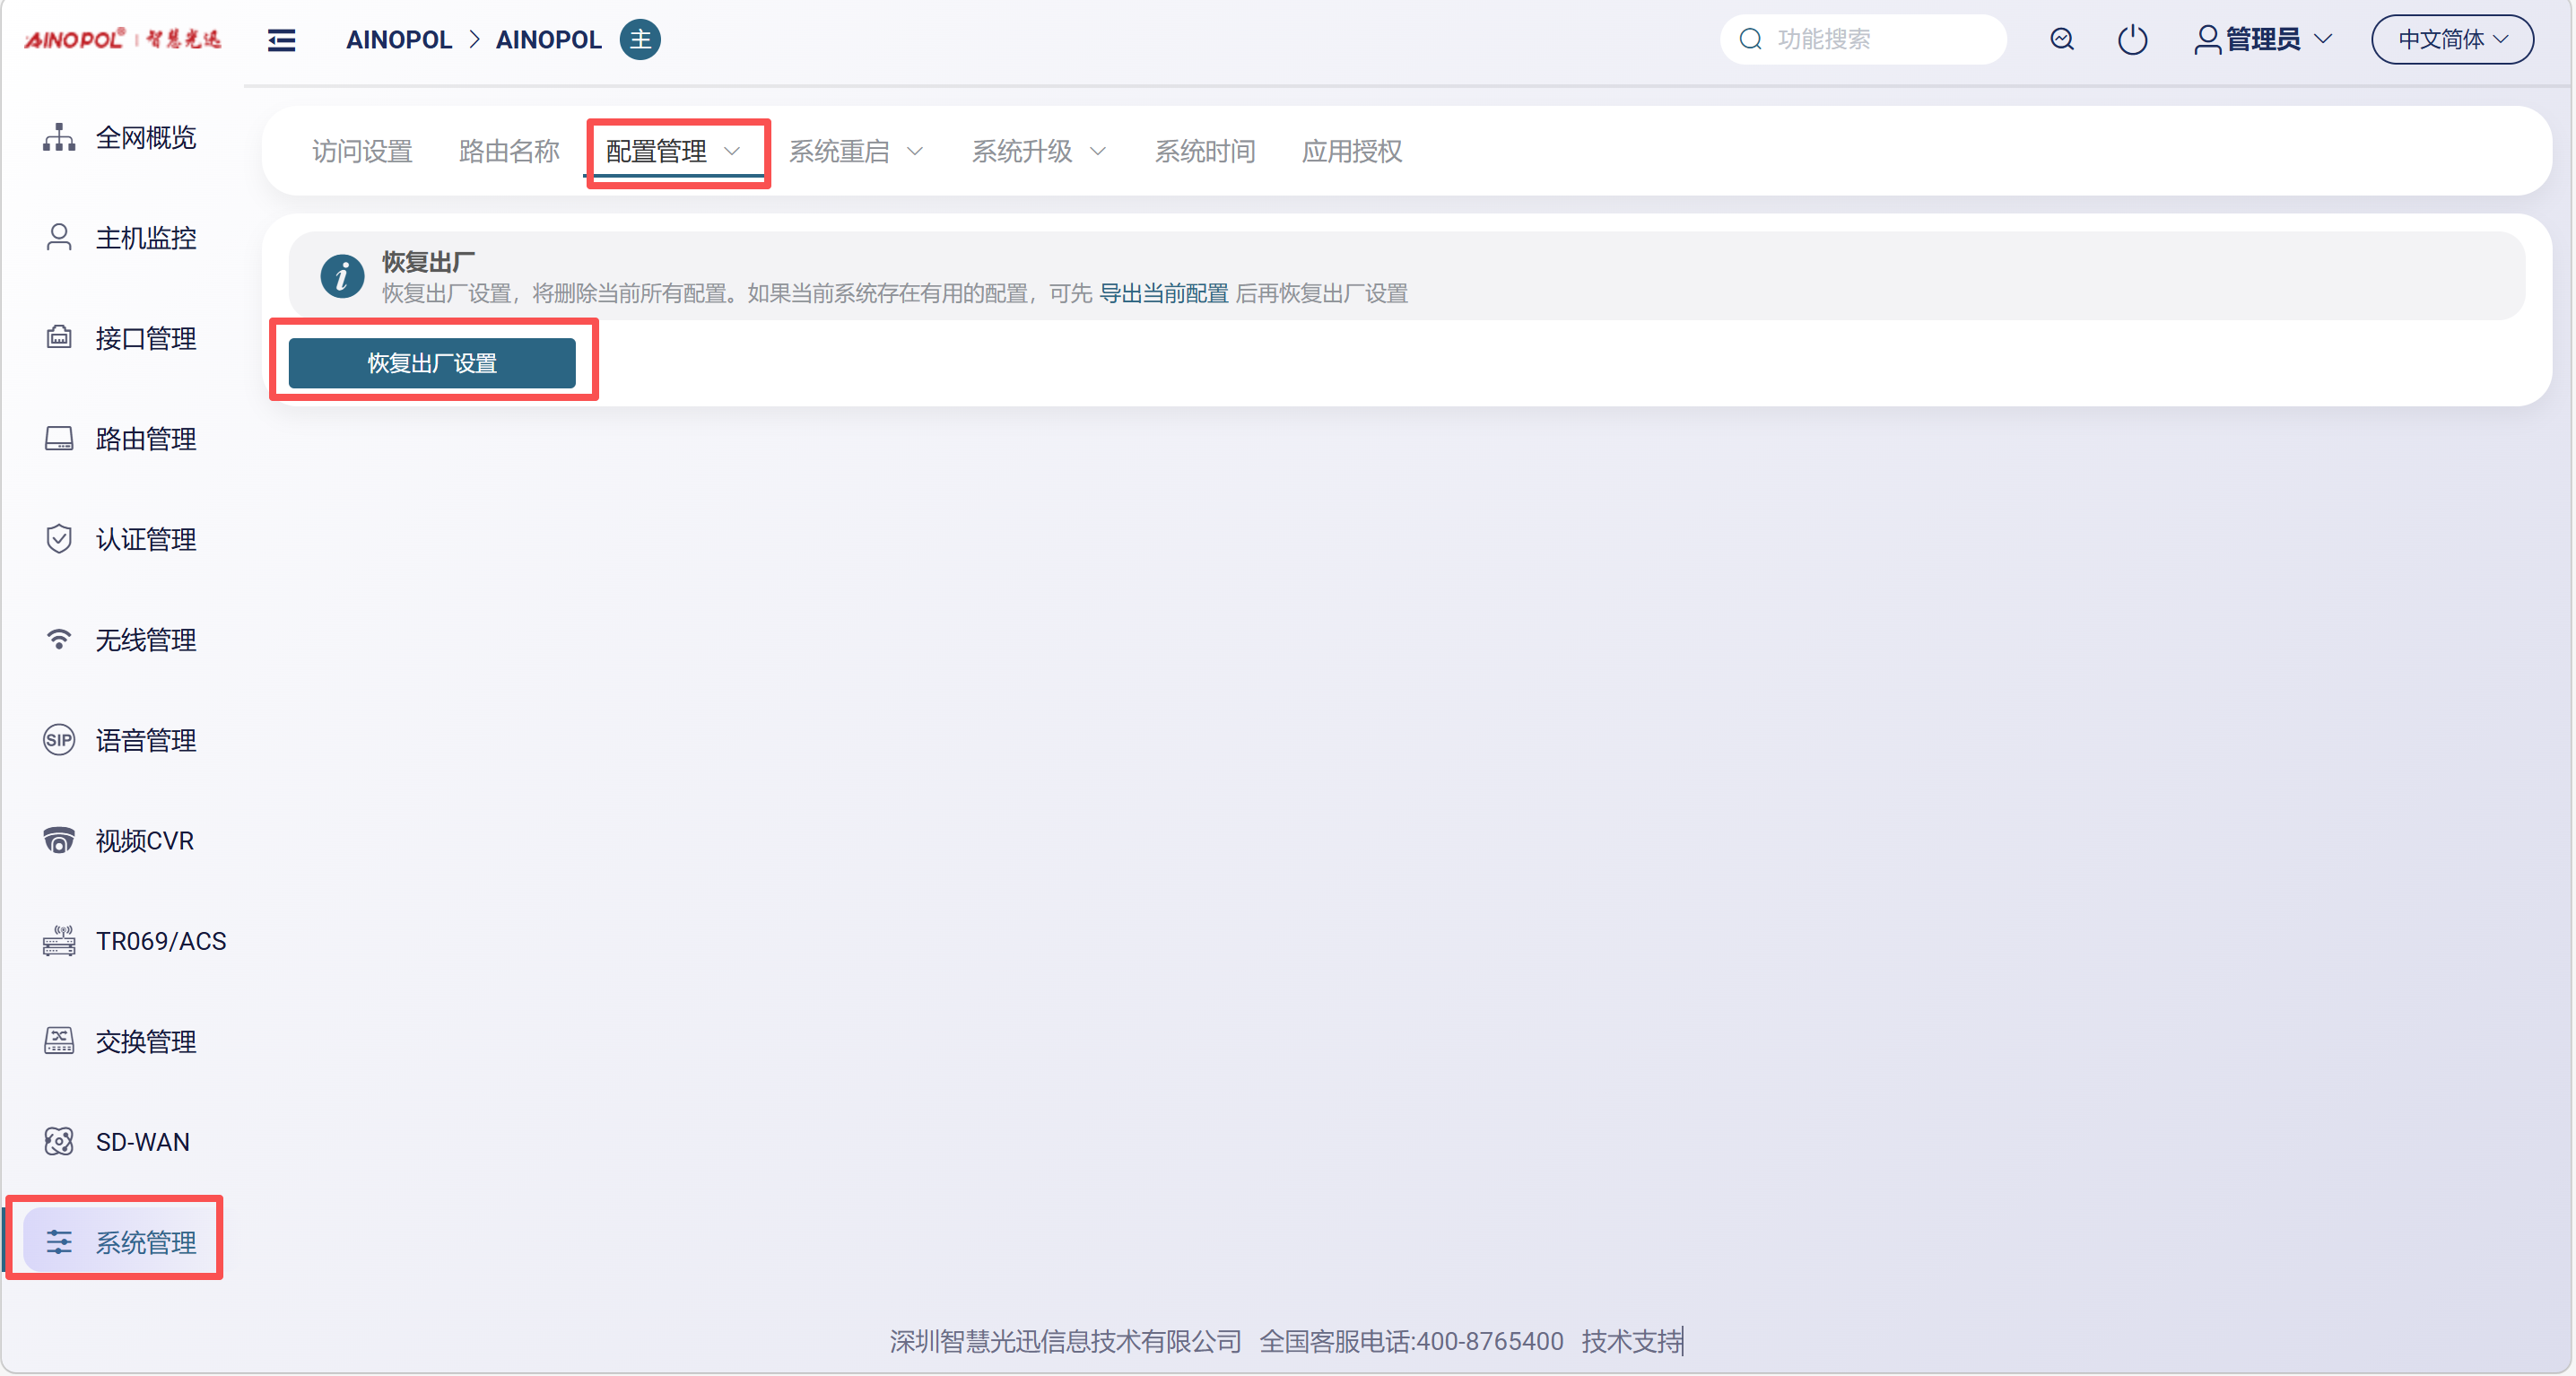Viewport: 2576px width, 1376px height.
Task: Open the 管理员 user menu
Action: click(2263, 40)
